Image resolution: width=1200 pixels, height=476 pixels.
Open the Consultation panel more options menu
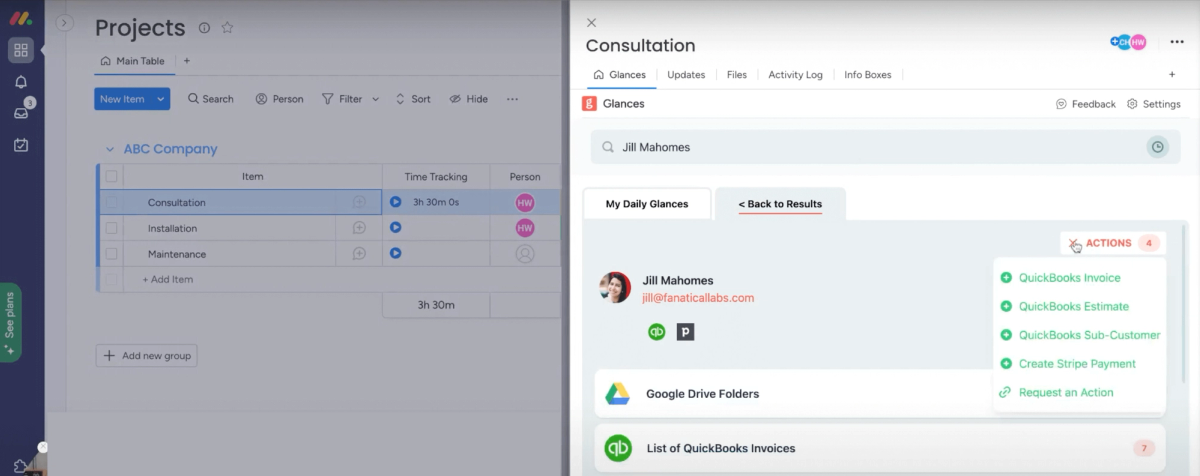(x=1176, y=42)
